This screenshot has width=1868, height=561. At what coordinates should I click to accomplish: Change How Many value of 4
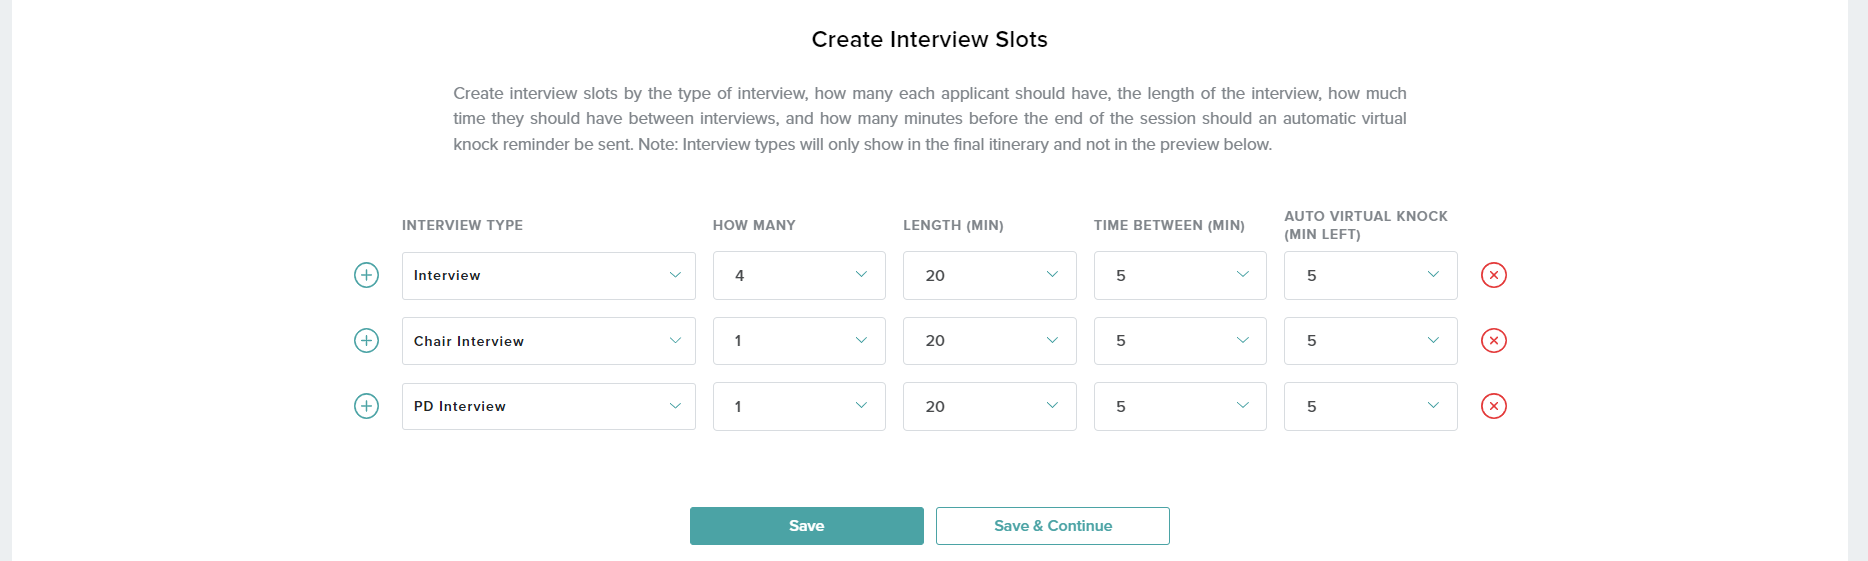point(799,276)
